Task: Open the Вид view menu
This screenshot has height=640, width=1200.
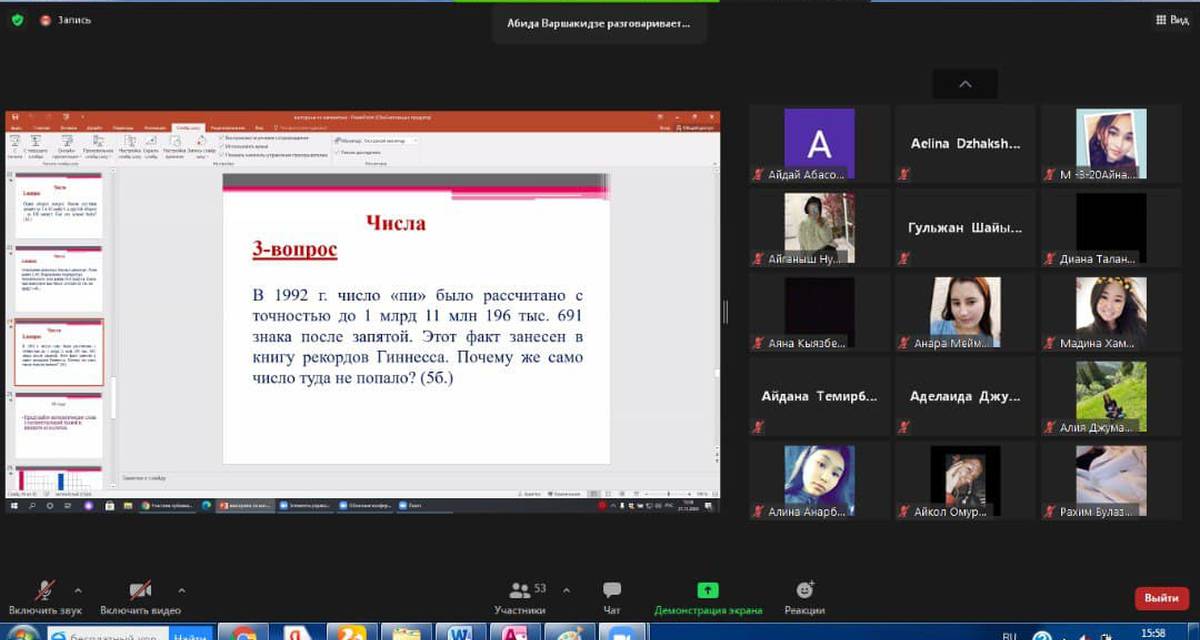Action: 1172,19
